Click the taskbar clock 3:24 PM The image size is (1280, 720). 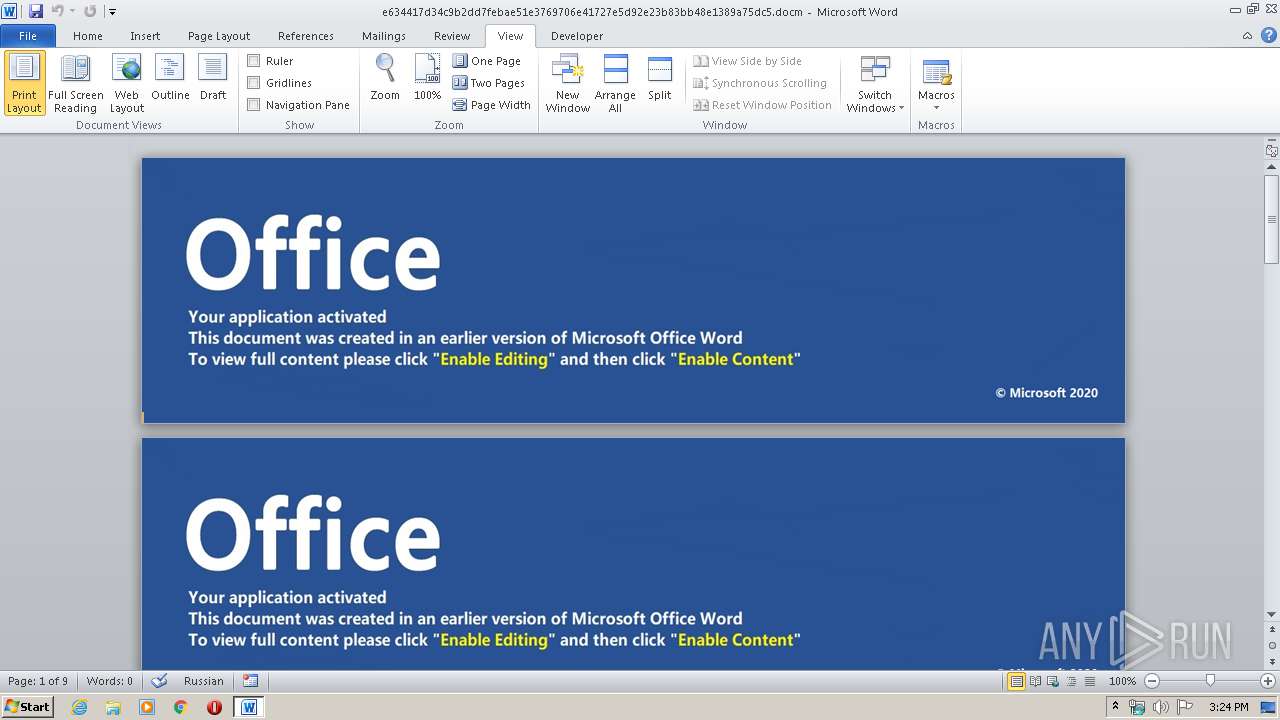[1228, 707]
